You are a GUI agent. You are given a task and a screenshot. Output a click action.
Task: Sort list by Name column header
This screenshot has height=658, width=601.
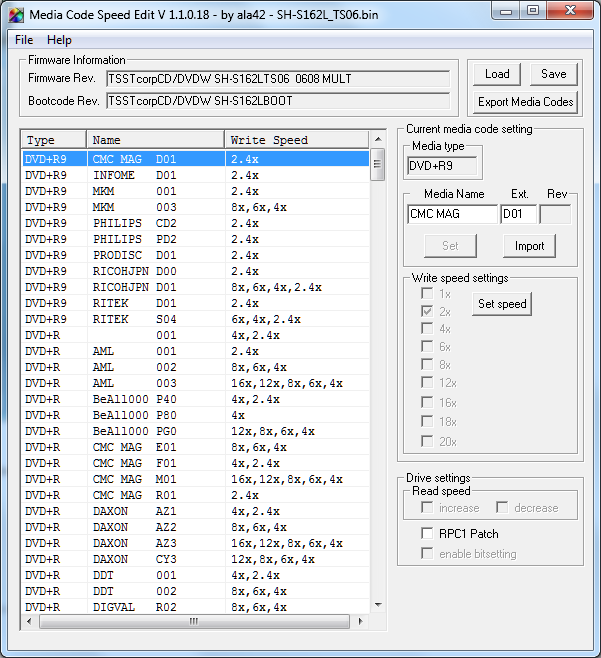(x=156, y=140)
